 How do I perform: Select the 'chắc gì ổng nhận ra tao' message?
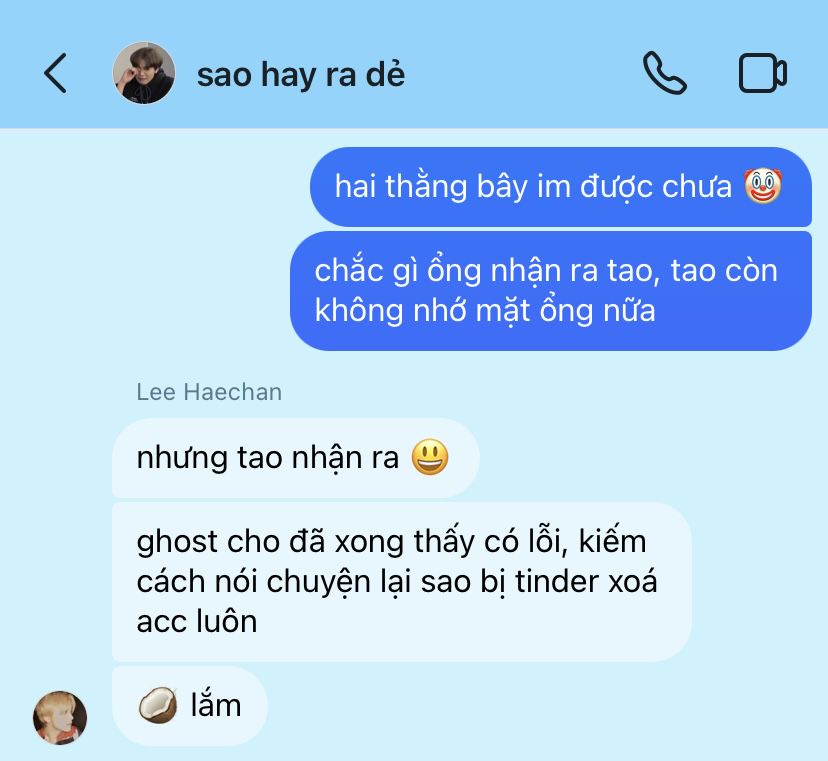[551, 290]
